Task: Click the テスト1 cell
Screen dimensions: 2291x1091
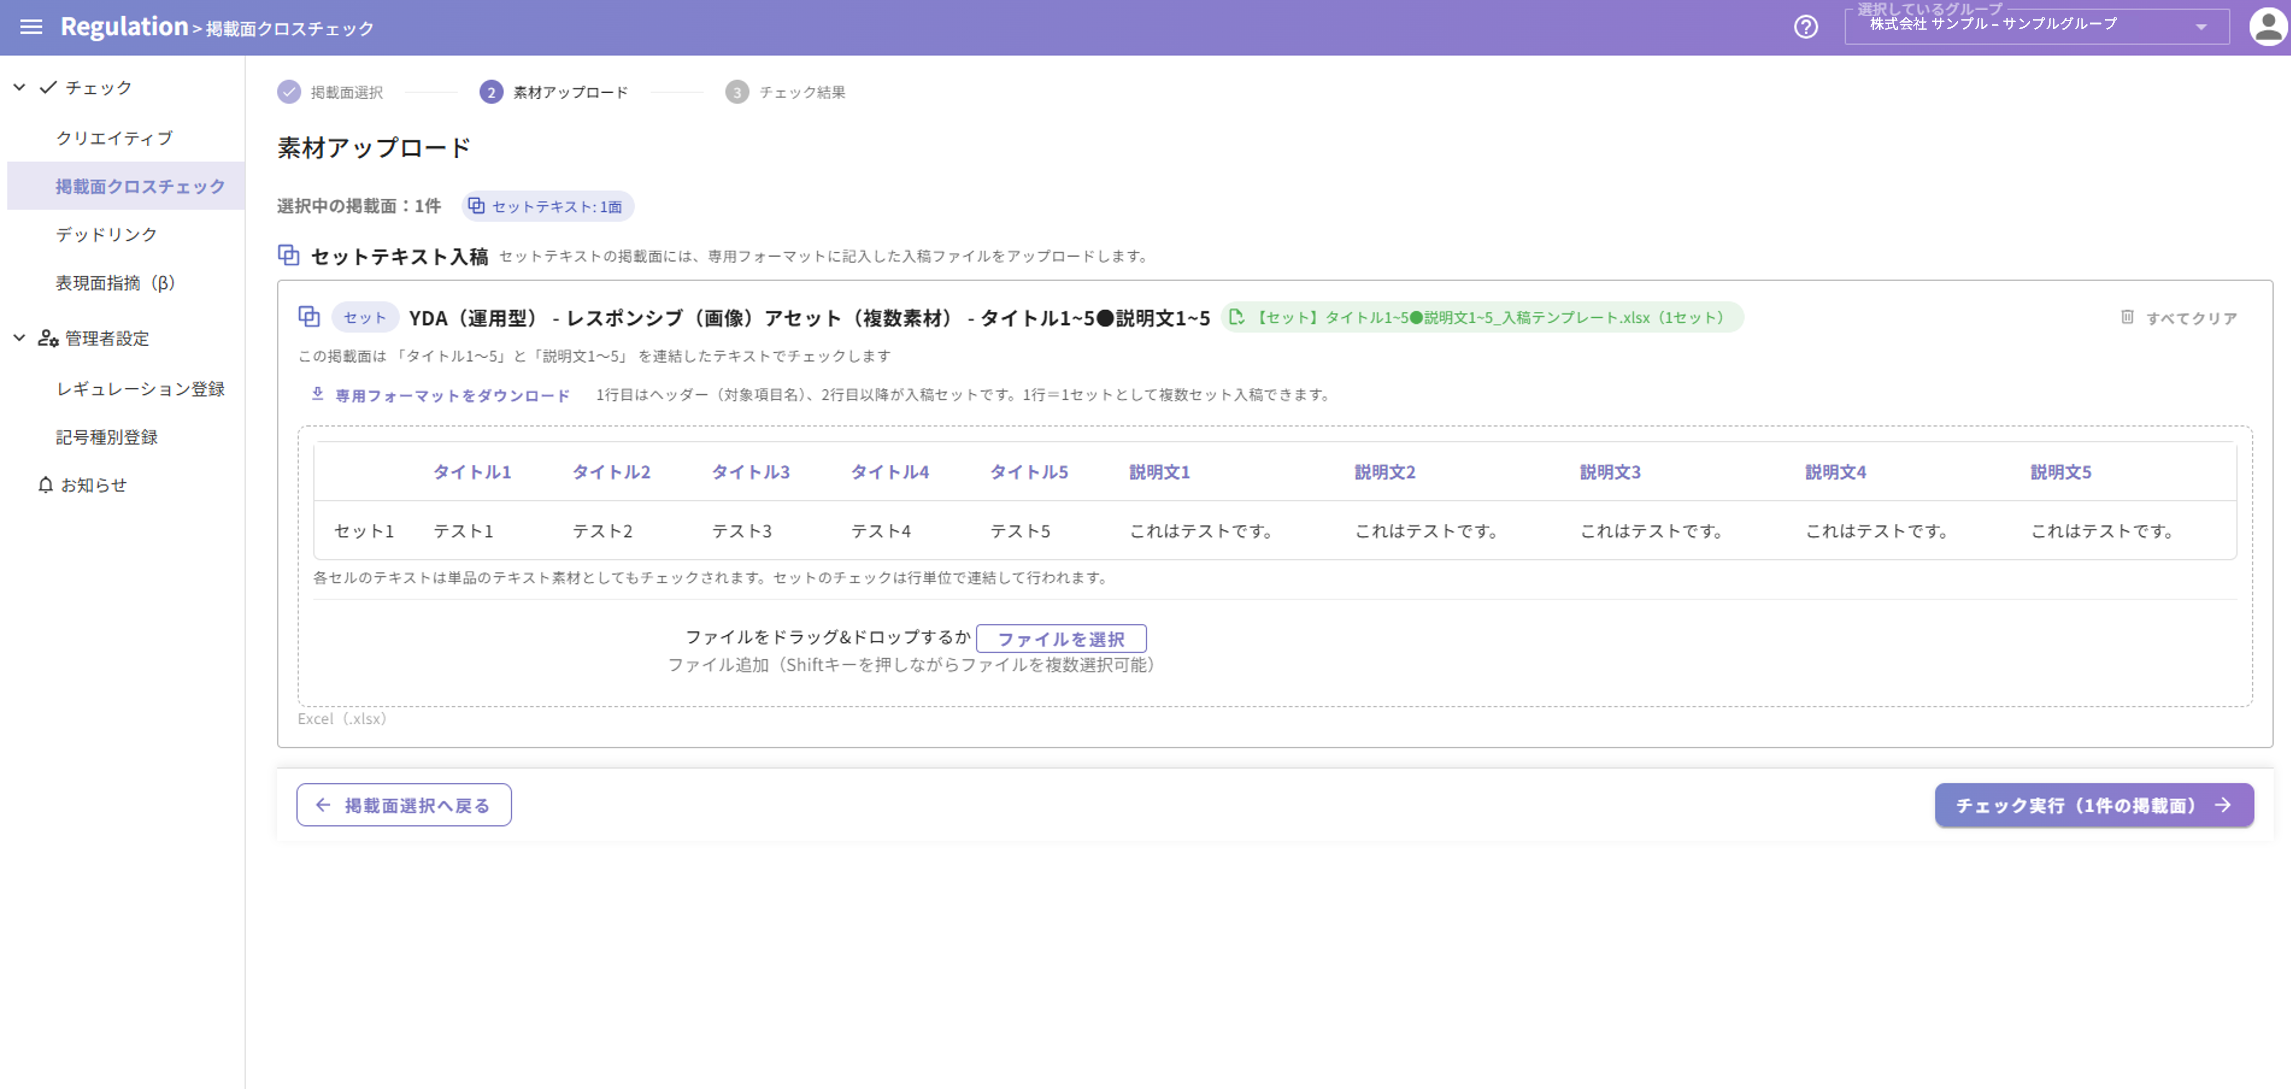Action: [x=463, y=531]
